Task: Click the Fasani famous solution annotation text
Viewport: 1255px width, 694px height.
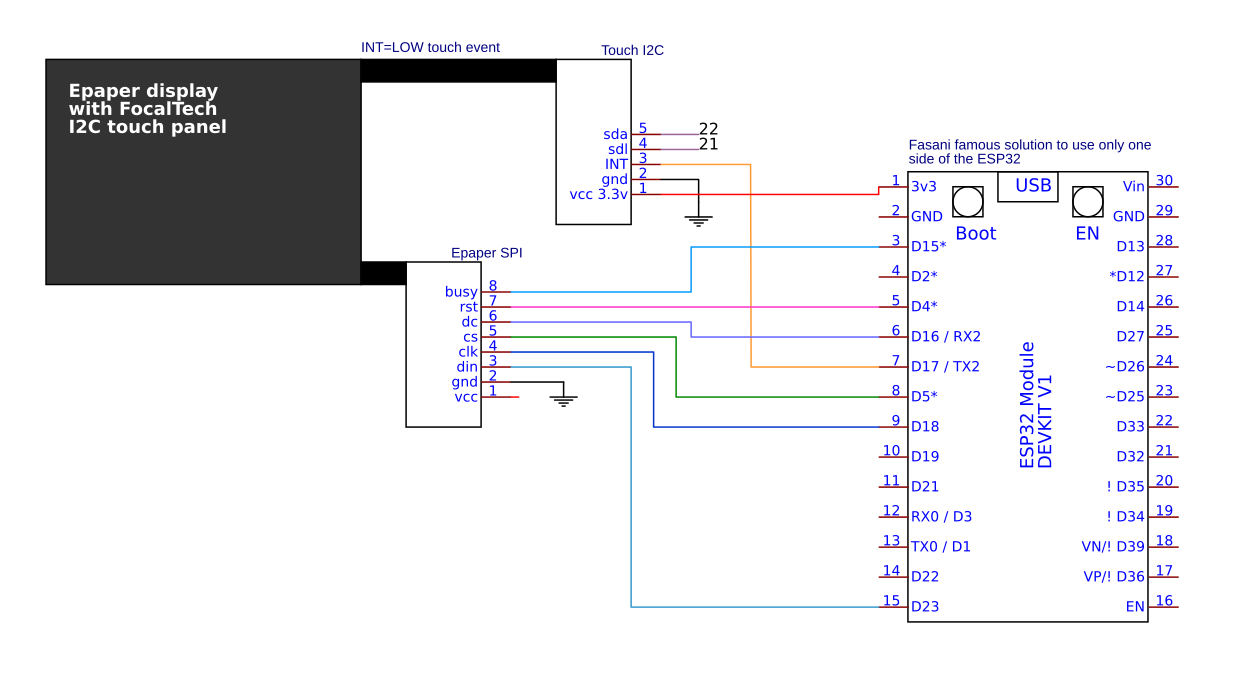Action: click(x=1030, y=152)
